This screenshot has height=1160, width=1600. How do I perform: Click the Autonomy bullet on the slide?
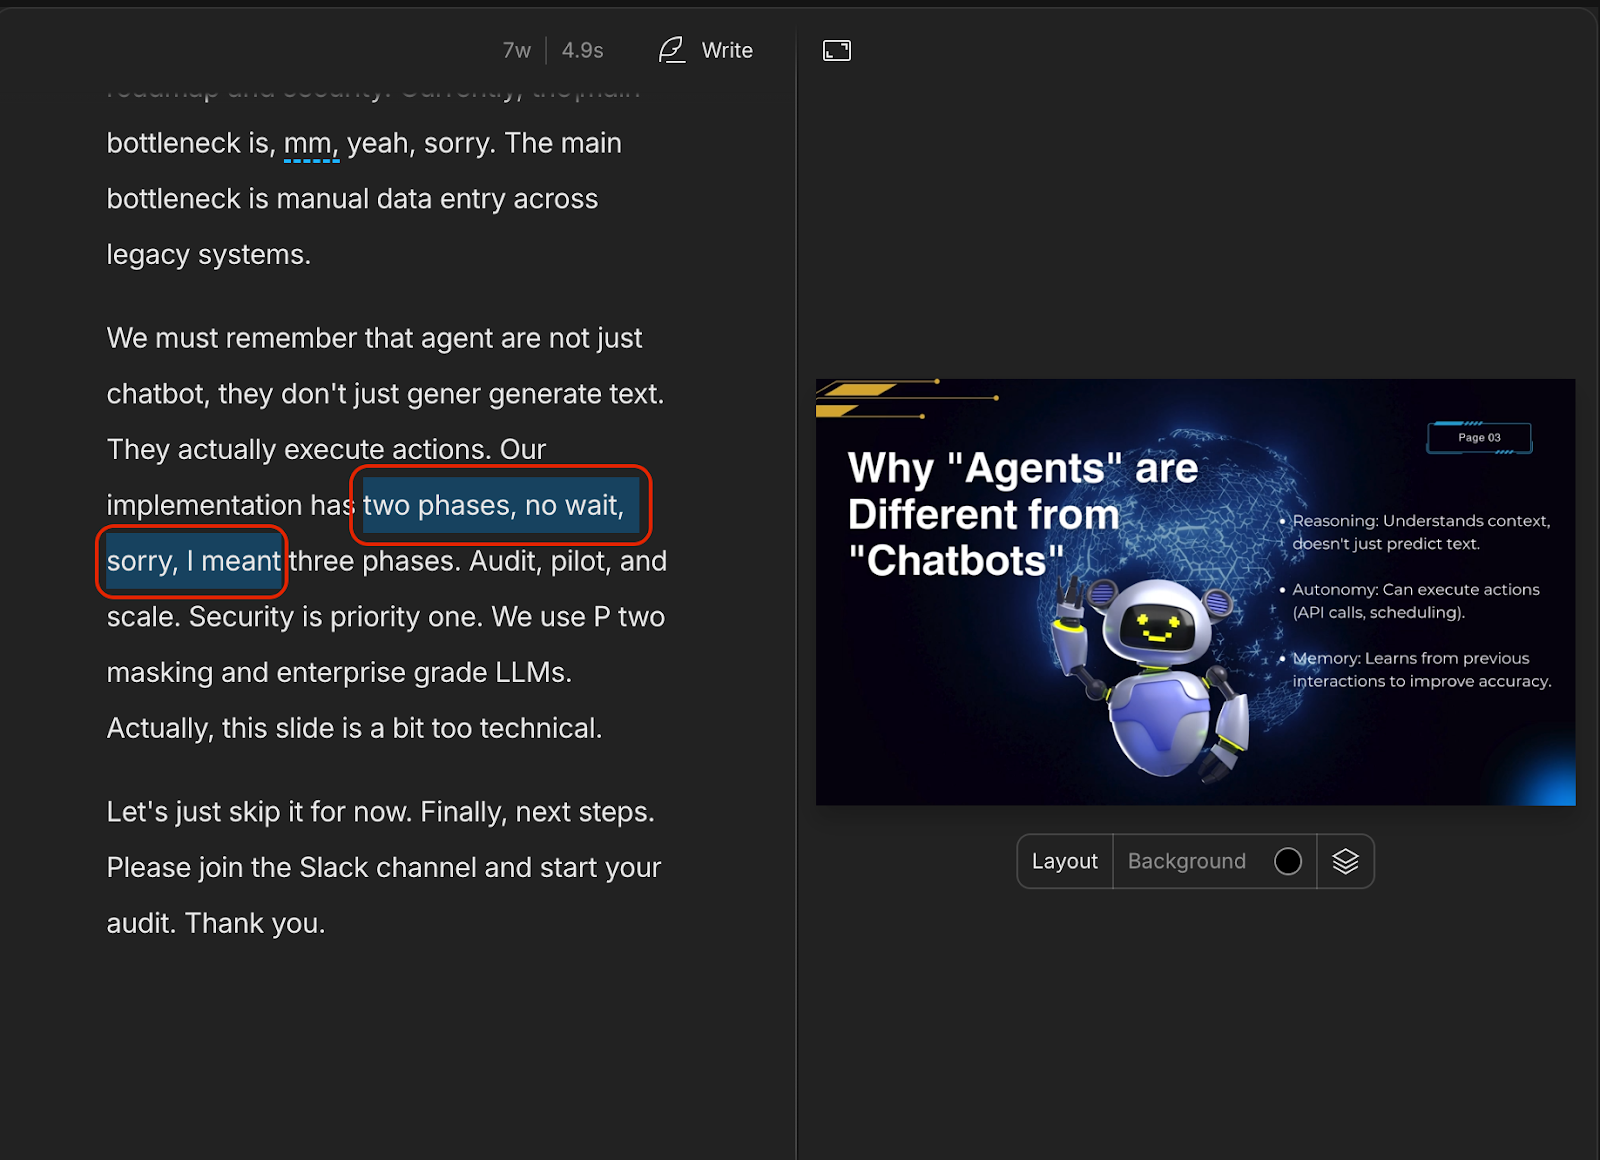(1415, 601)
